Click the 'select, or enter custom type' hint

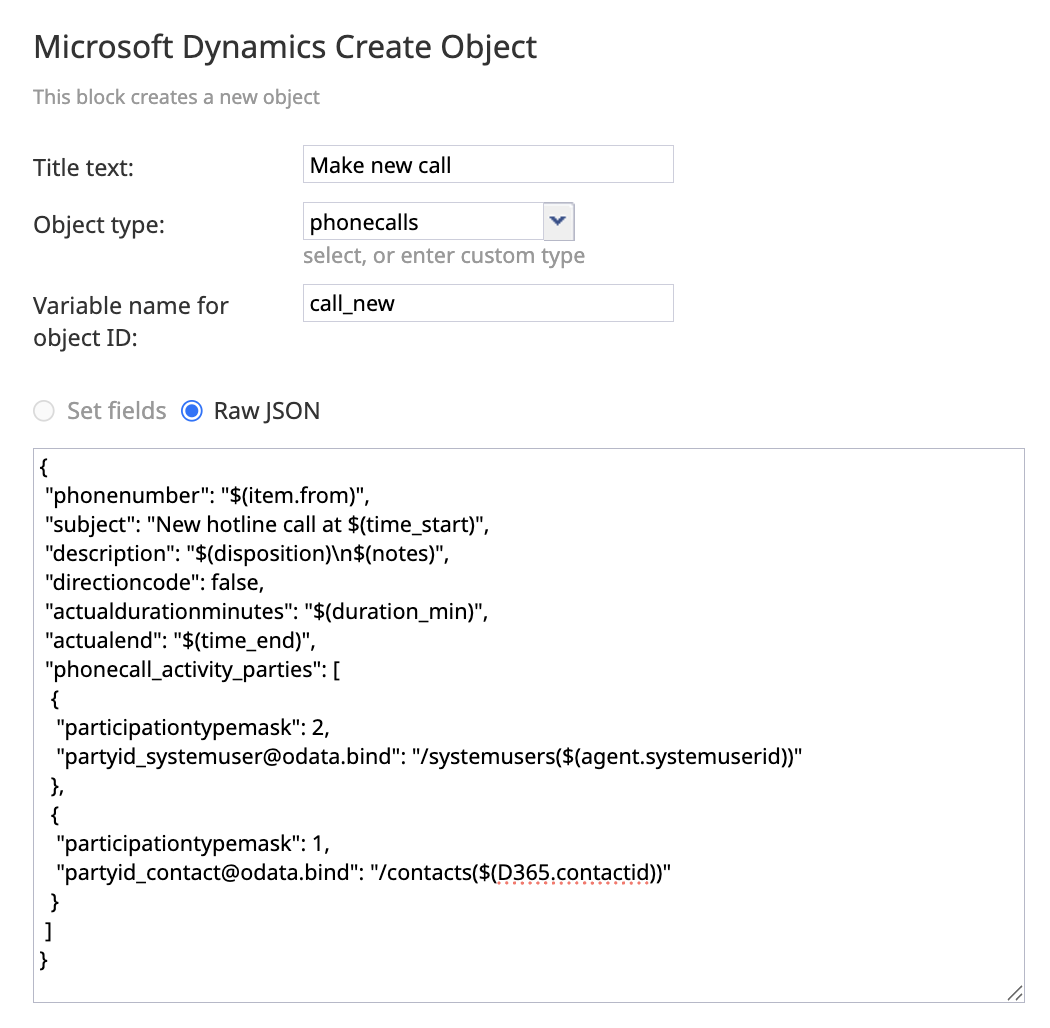click(x=444, y=255)
